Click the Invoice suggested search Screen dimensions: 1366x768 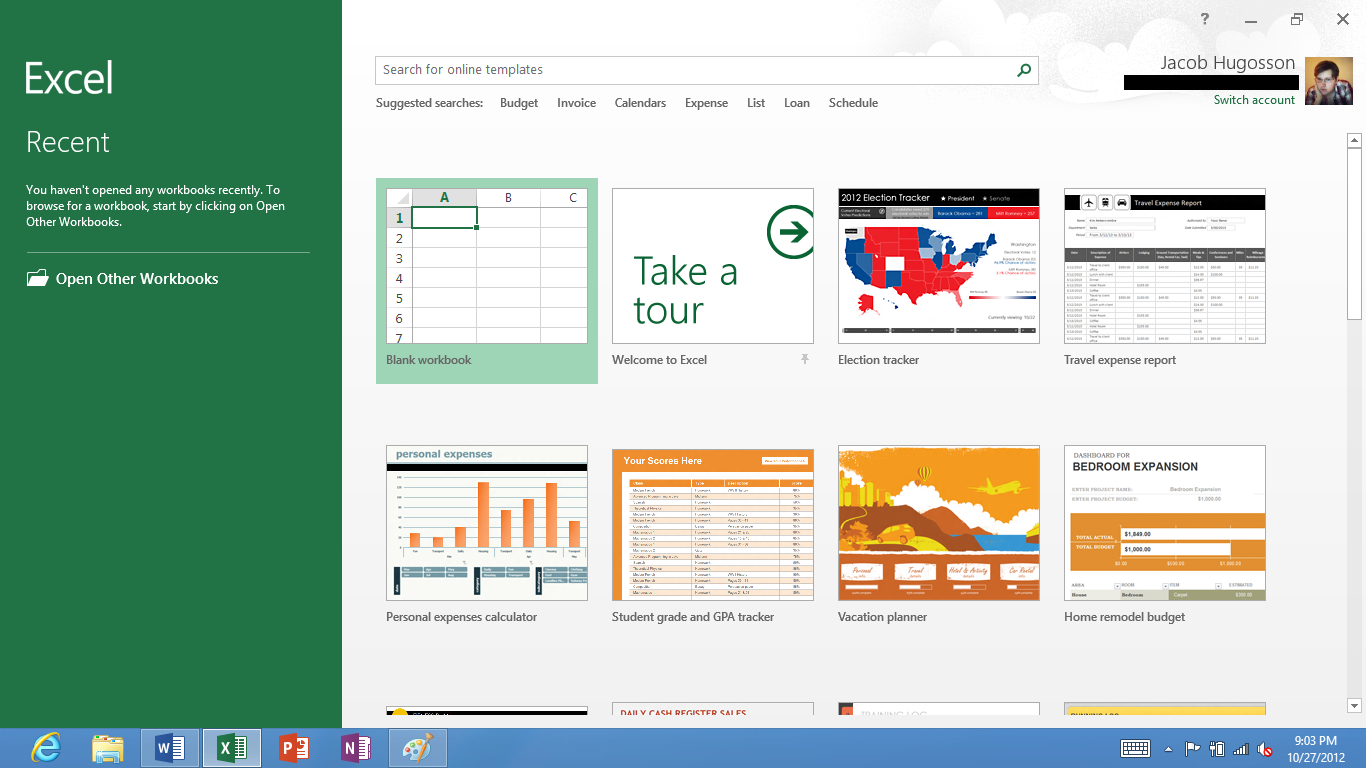coord(576,102)
